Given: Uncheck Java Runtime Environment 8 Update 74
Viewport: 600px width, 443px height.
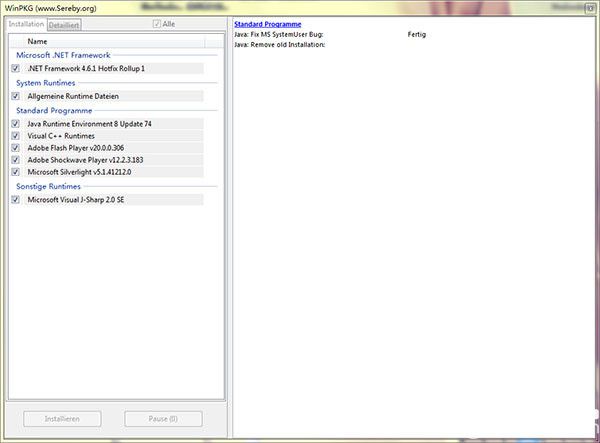Looking at the screenshot, I should pos(15,124).
